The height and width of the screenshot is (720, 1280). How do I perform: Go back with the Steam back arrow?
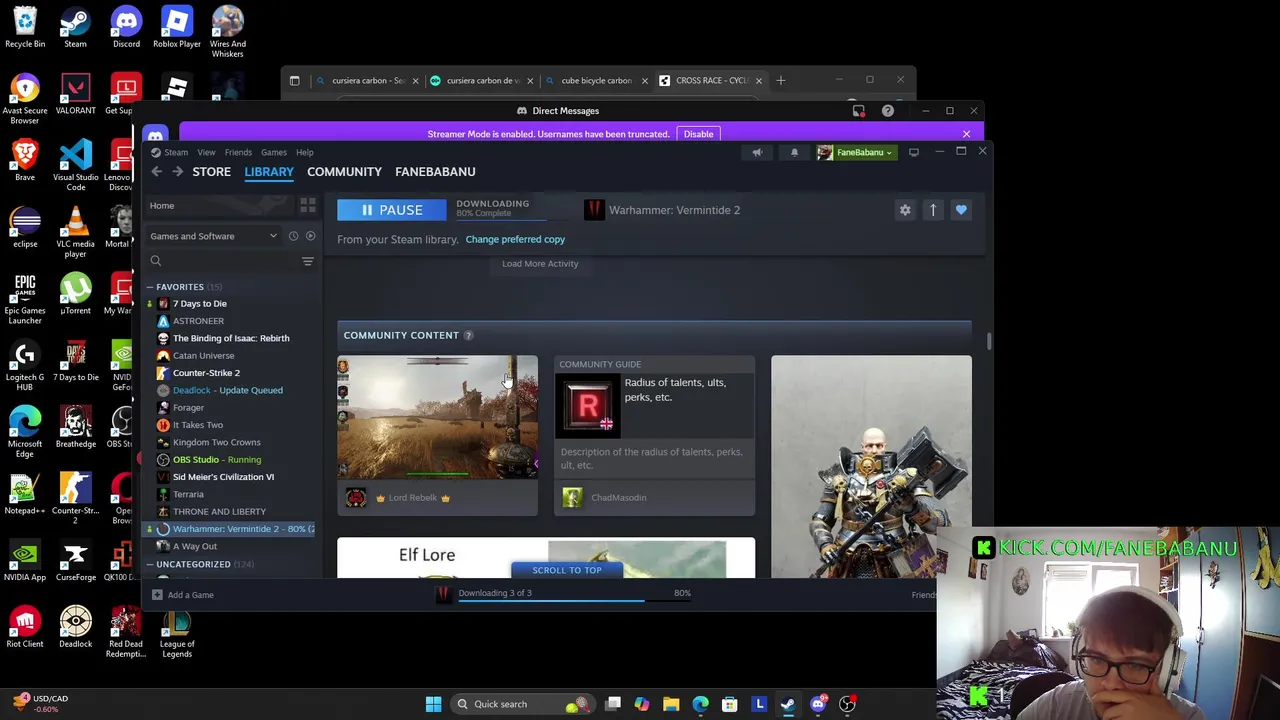click(156, 172)
